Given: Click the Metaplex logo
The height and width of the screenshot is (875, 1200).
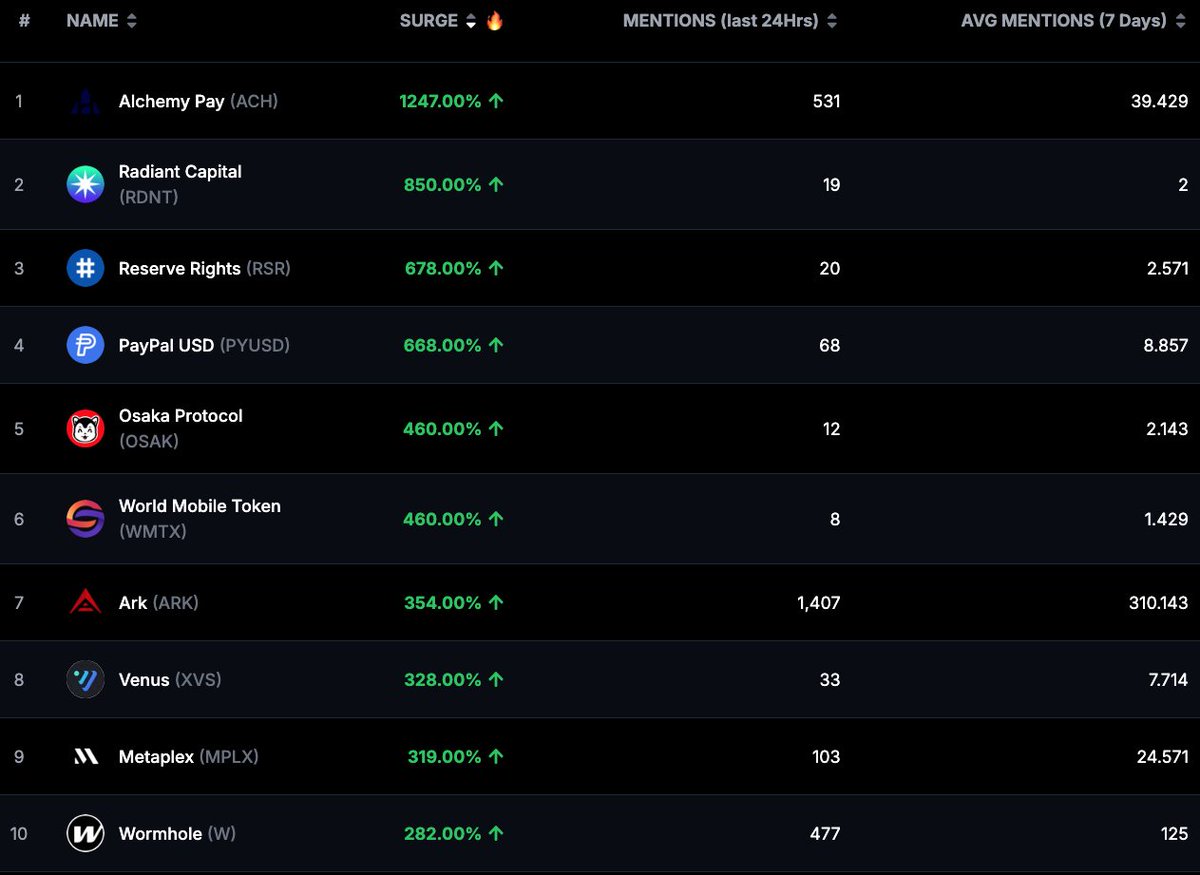Looking at the screenshot, I should [85, 757].
